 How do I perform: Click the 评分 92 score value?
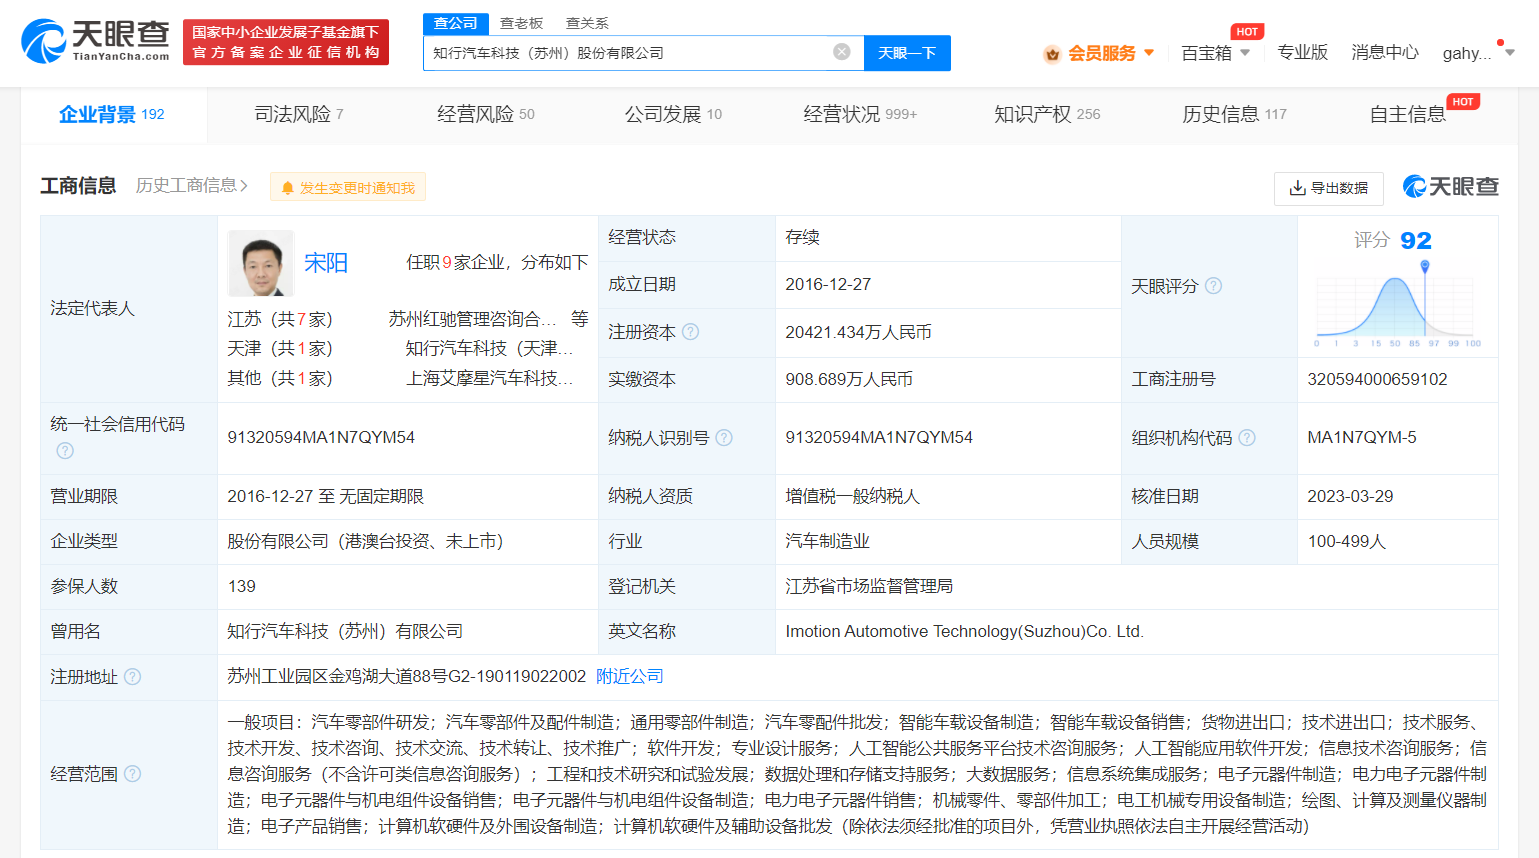point(1393,241)
